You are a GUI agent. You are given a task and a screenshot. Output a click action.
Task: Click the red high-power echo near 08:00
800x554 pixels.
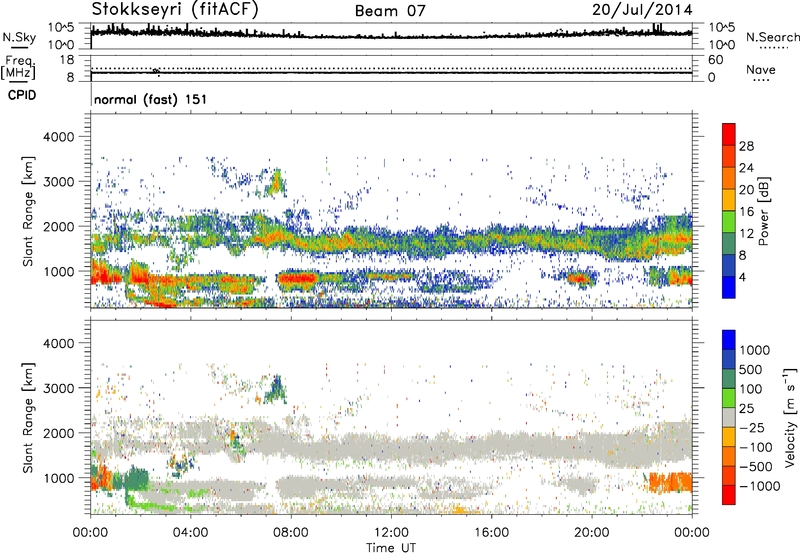(298, 279)
